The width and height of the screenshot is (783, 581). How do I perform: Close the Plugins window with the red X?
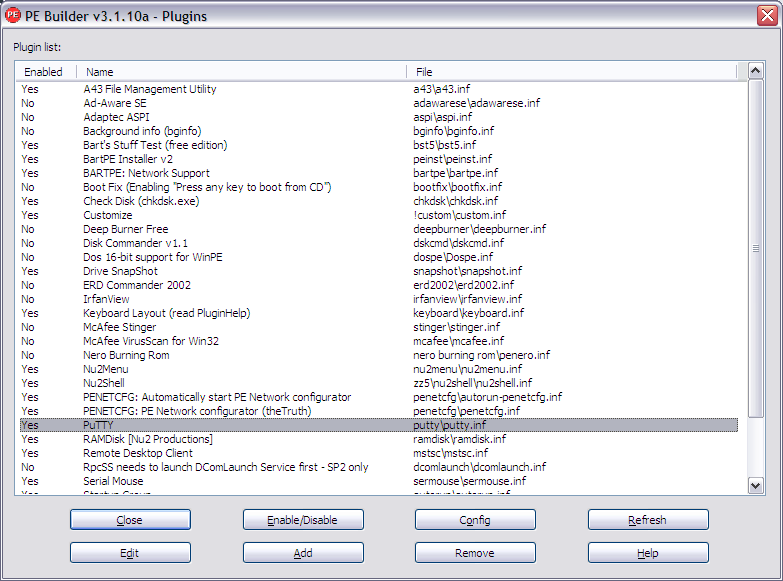[x=767, y=15]
